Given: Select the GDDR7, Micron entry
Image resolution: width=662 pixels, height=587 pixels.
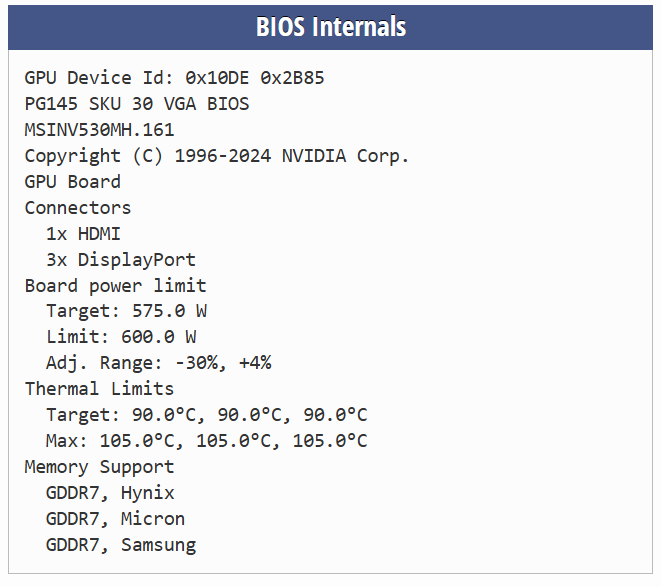Looking at the screenshot, I should (x=115, y=519).
